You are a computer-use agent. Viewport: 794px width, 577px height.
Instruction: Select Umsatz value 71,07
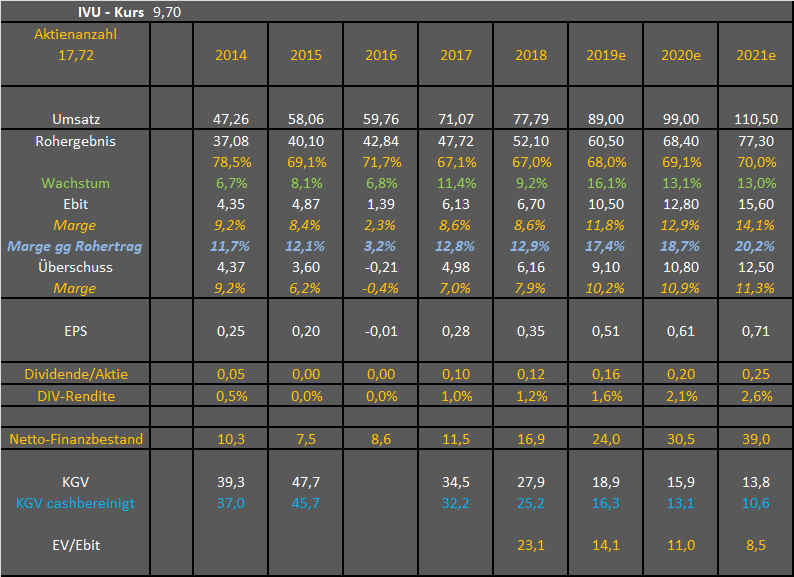click(x=456, y=119)
